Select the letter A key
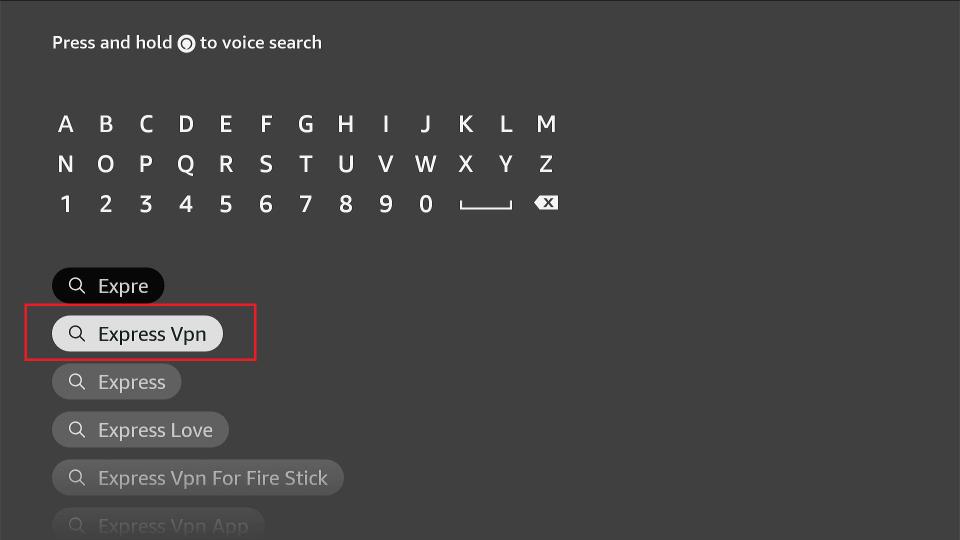 click(66, 124)
